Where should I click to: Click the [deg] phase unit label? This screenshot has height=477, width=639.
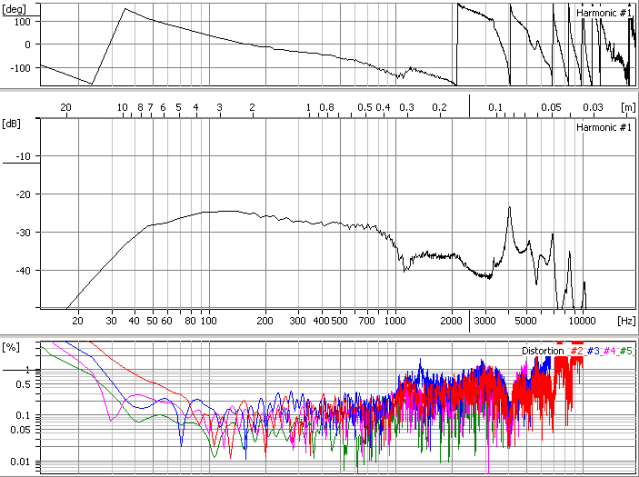[x=17, y=8]
